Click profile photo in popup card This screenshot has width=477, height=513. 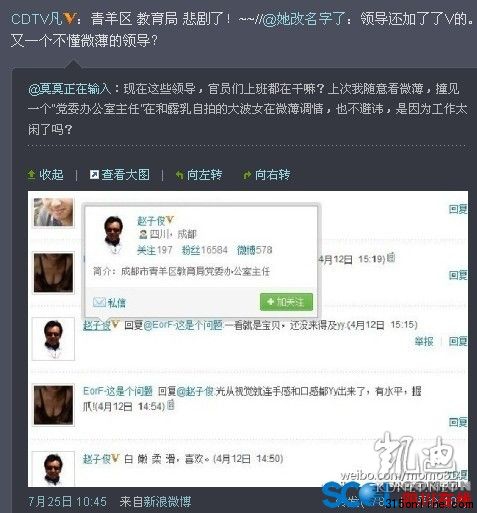[114, 233]
